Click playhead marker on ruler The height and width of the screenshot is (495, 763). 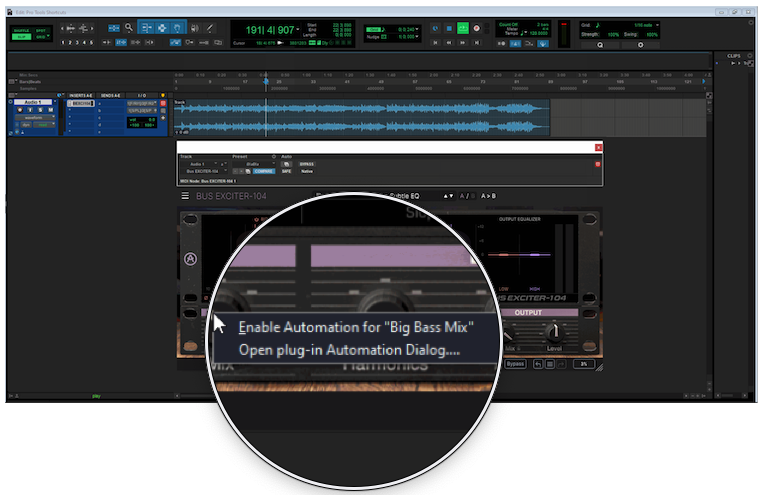(x=266, y=81)
